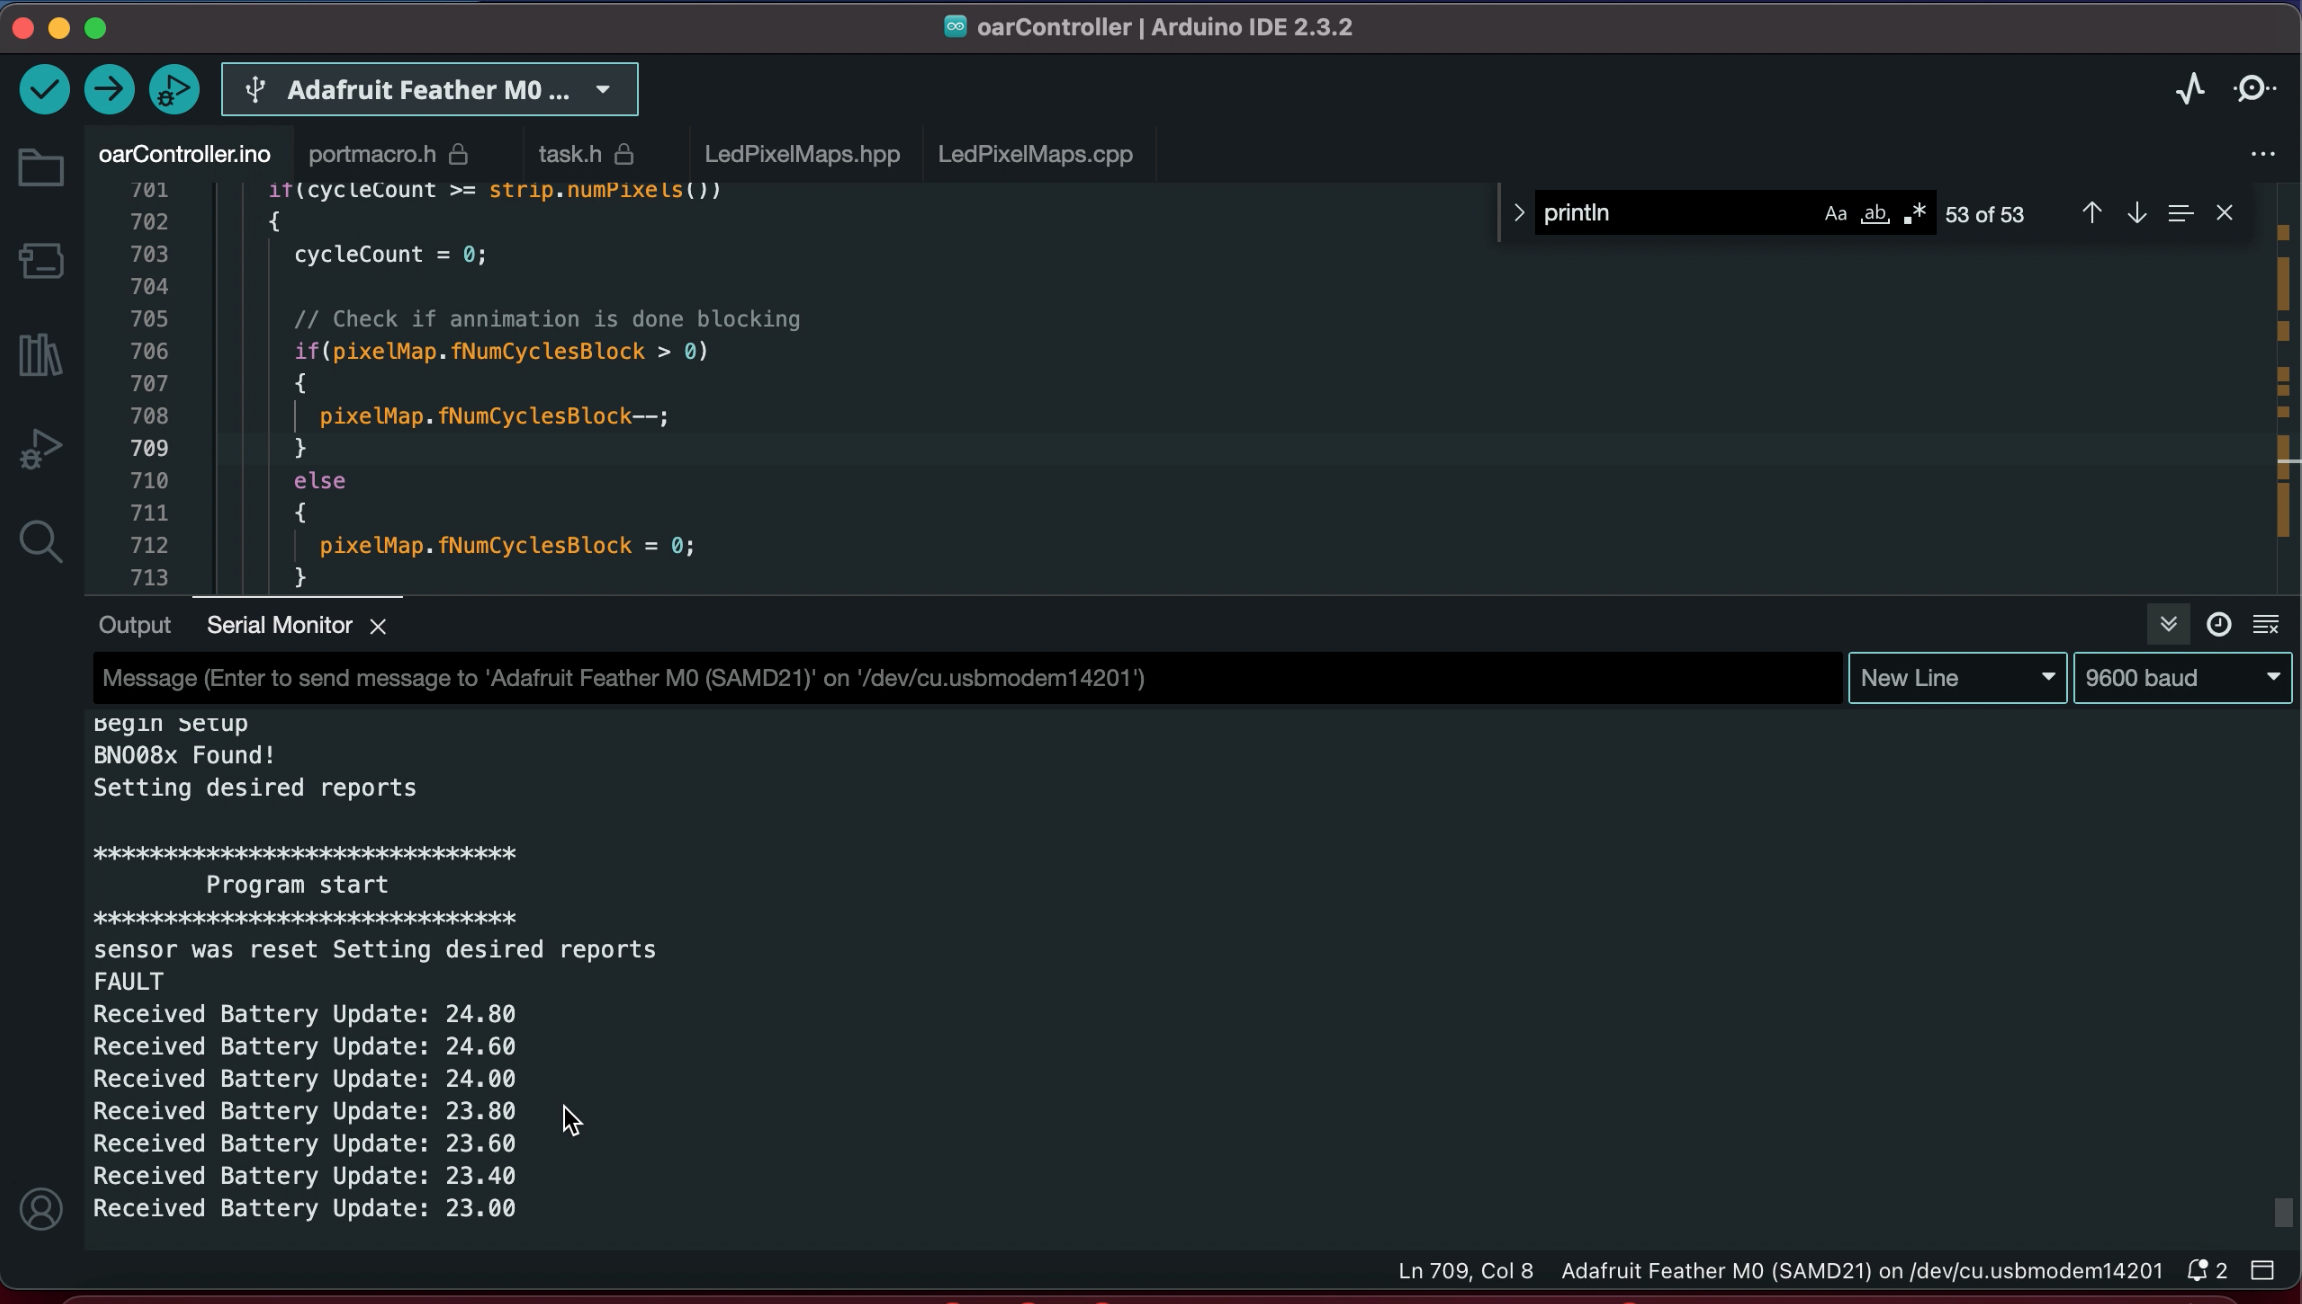This screenshot has width=2302, height=1304.
Task: Open the user account profile icon
Action: 41,1209
